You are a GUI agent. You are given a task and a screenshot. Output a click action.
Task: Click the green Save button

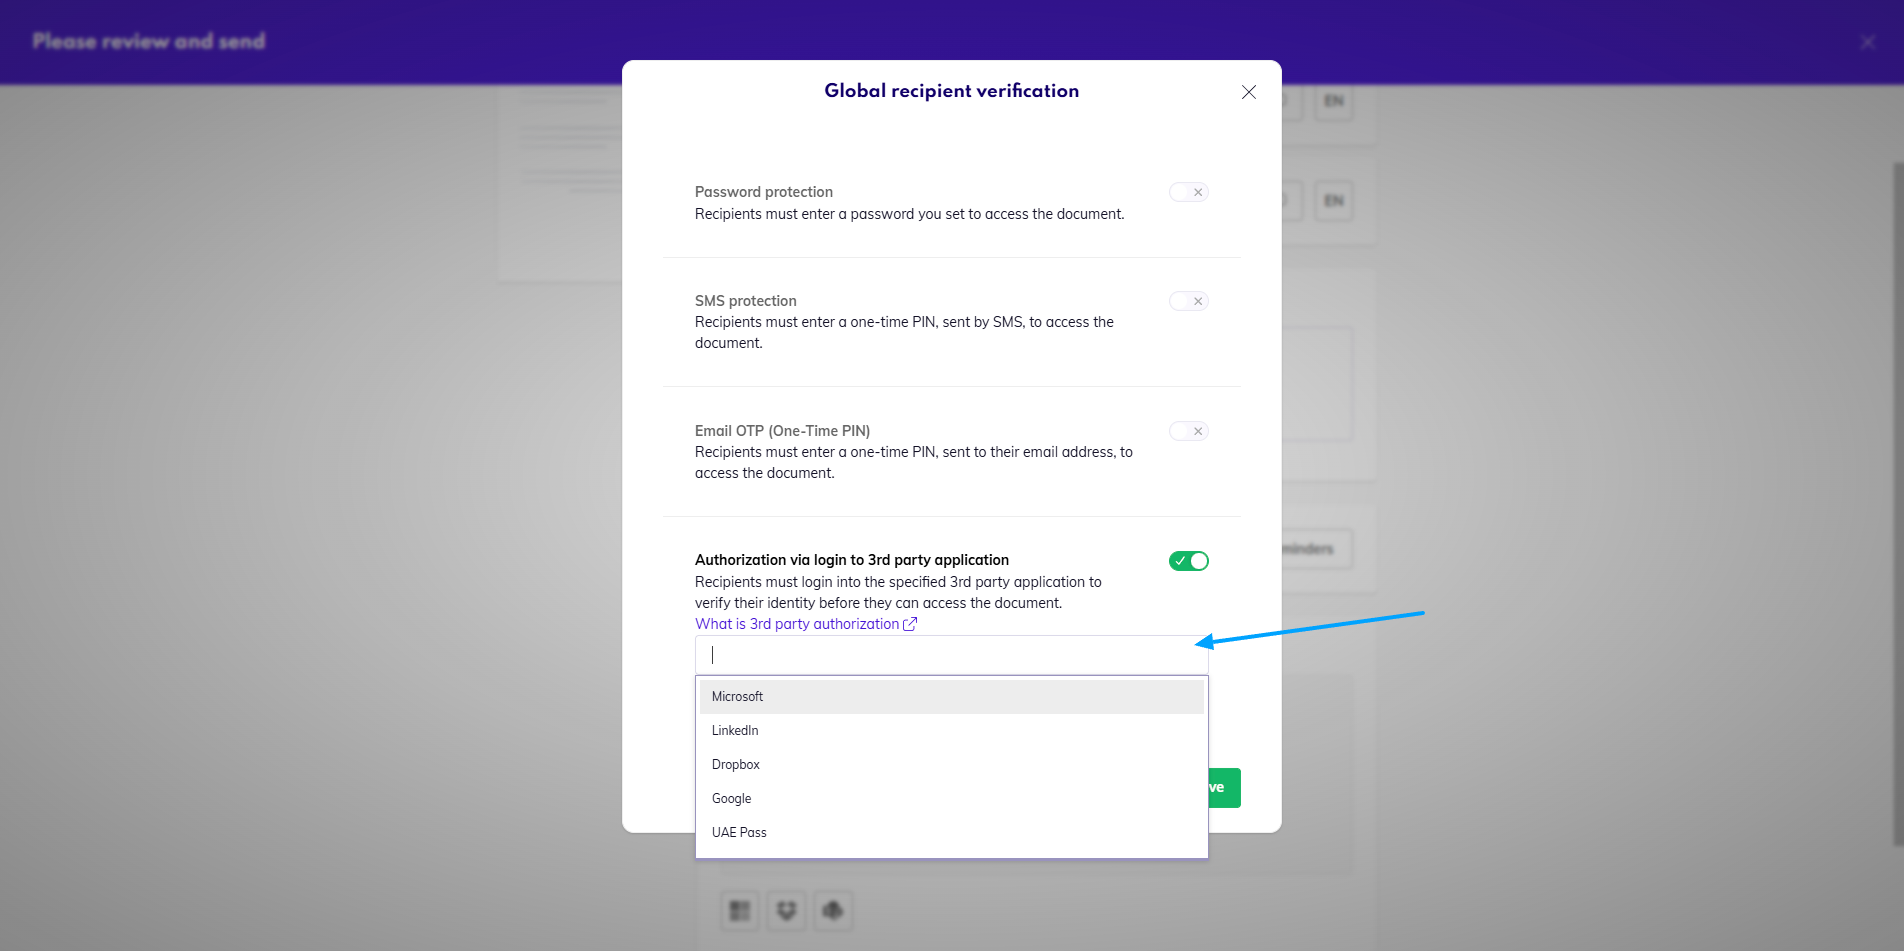click(1224, 788)
